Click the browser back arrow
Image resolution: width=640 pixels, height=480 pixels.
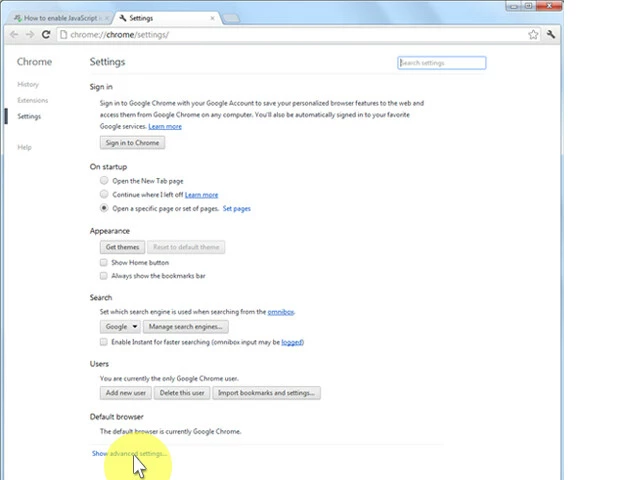point(14,35)
